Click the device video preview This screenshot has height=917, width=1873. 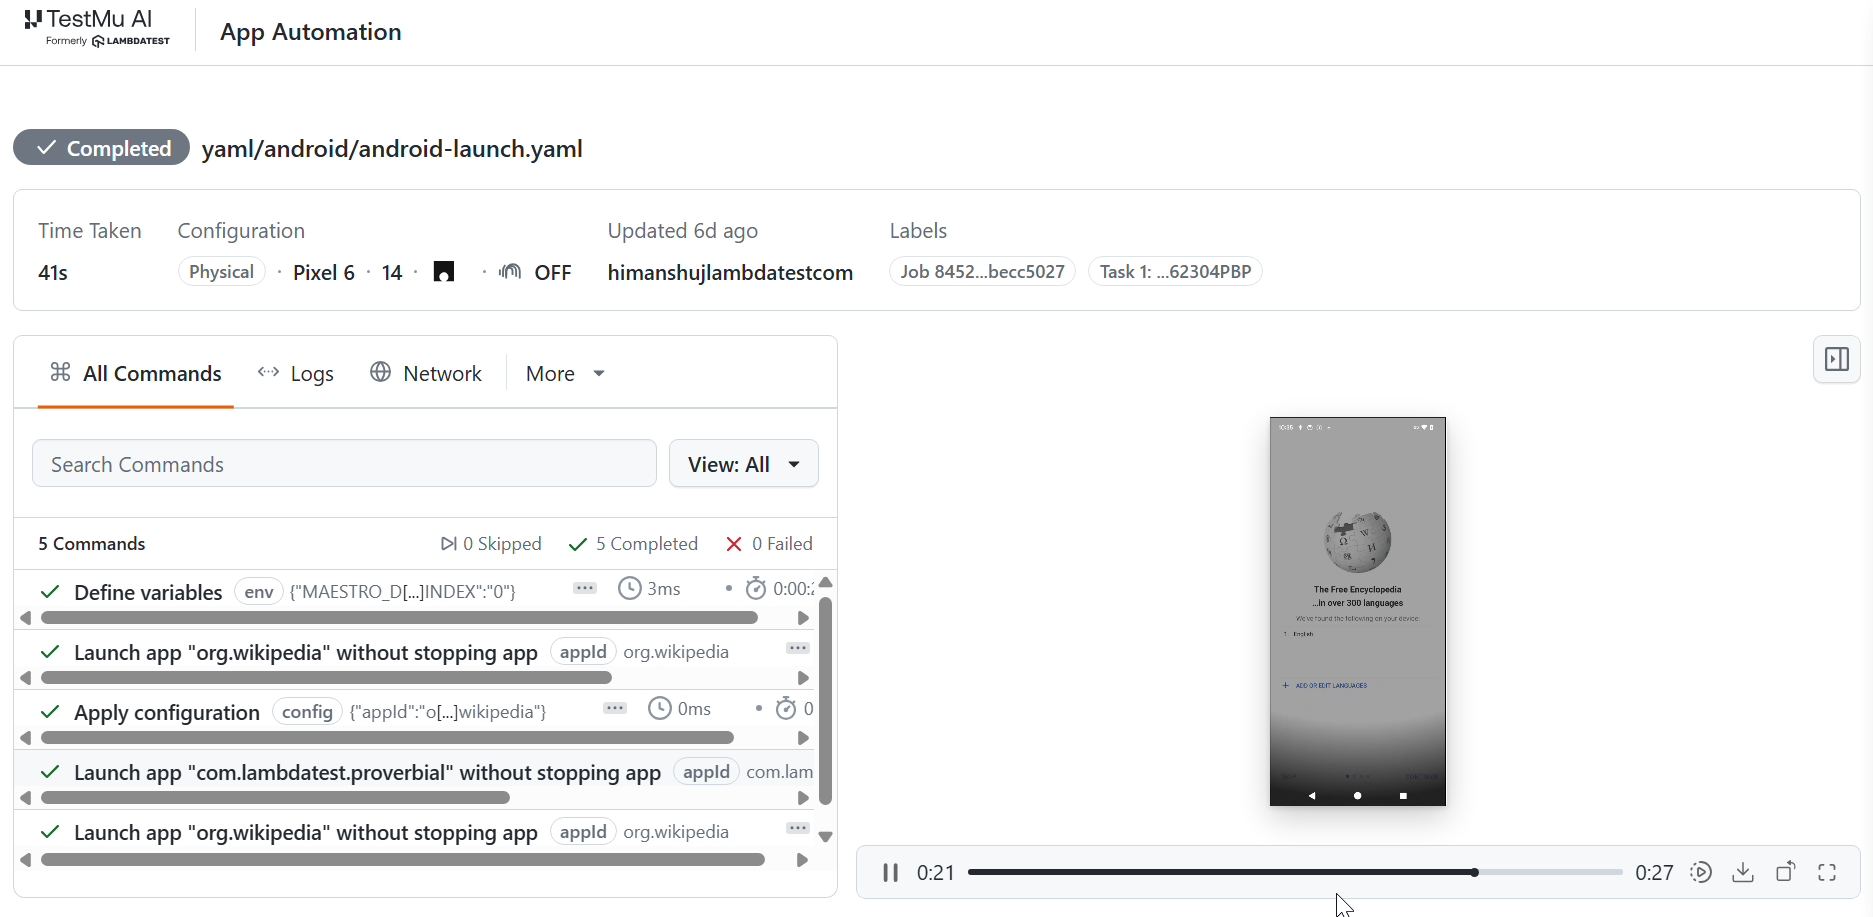point(1357,611)
